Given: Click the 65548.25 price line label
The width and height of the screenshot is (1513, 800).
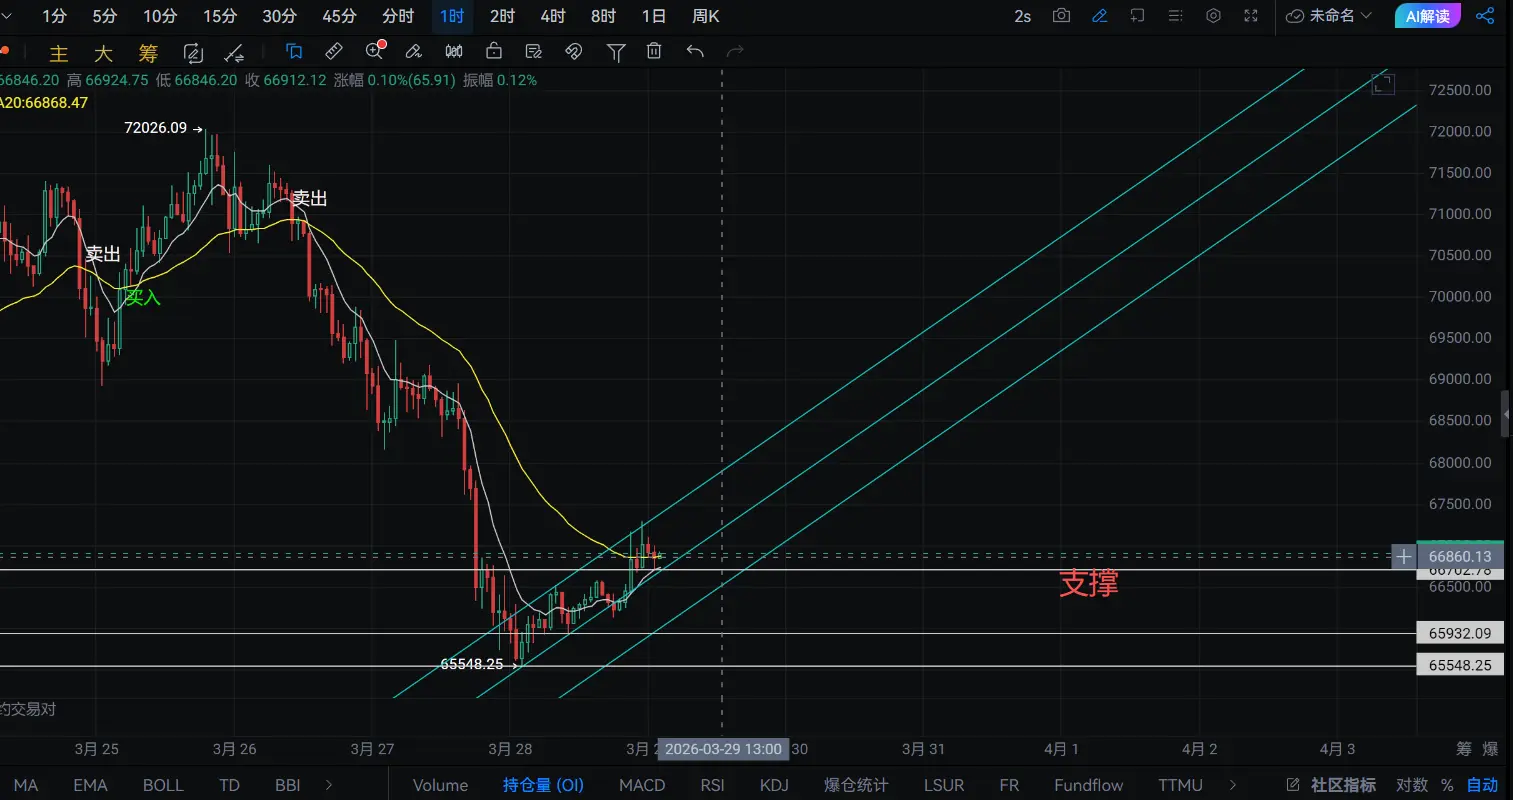Looking at the screenshot, I should pyautogui.click(x=1460, y=665).
